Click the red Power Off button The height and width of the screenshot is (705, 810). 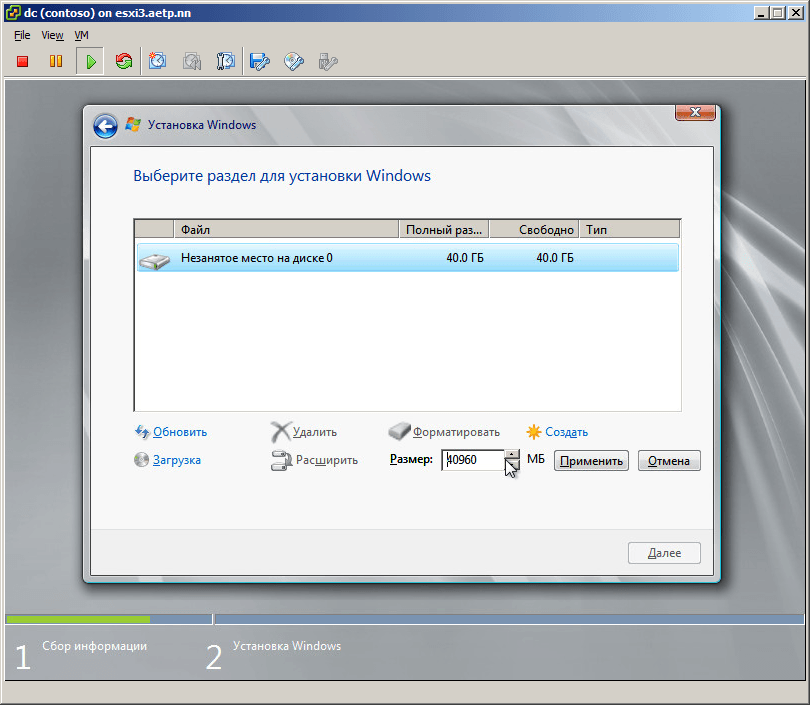coord(22,62)
